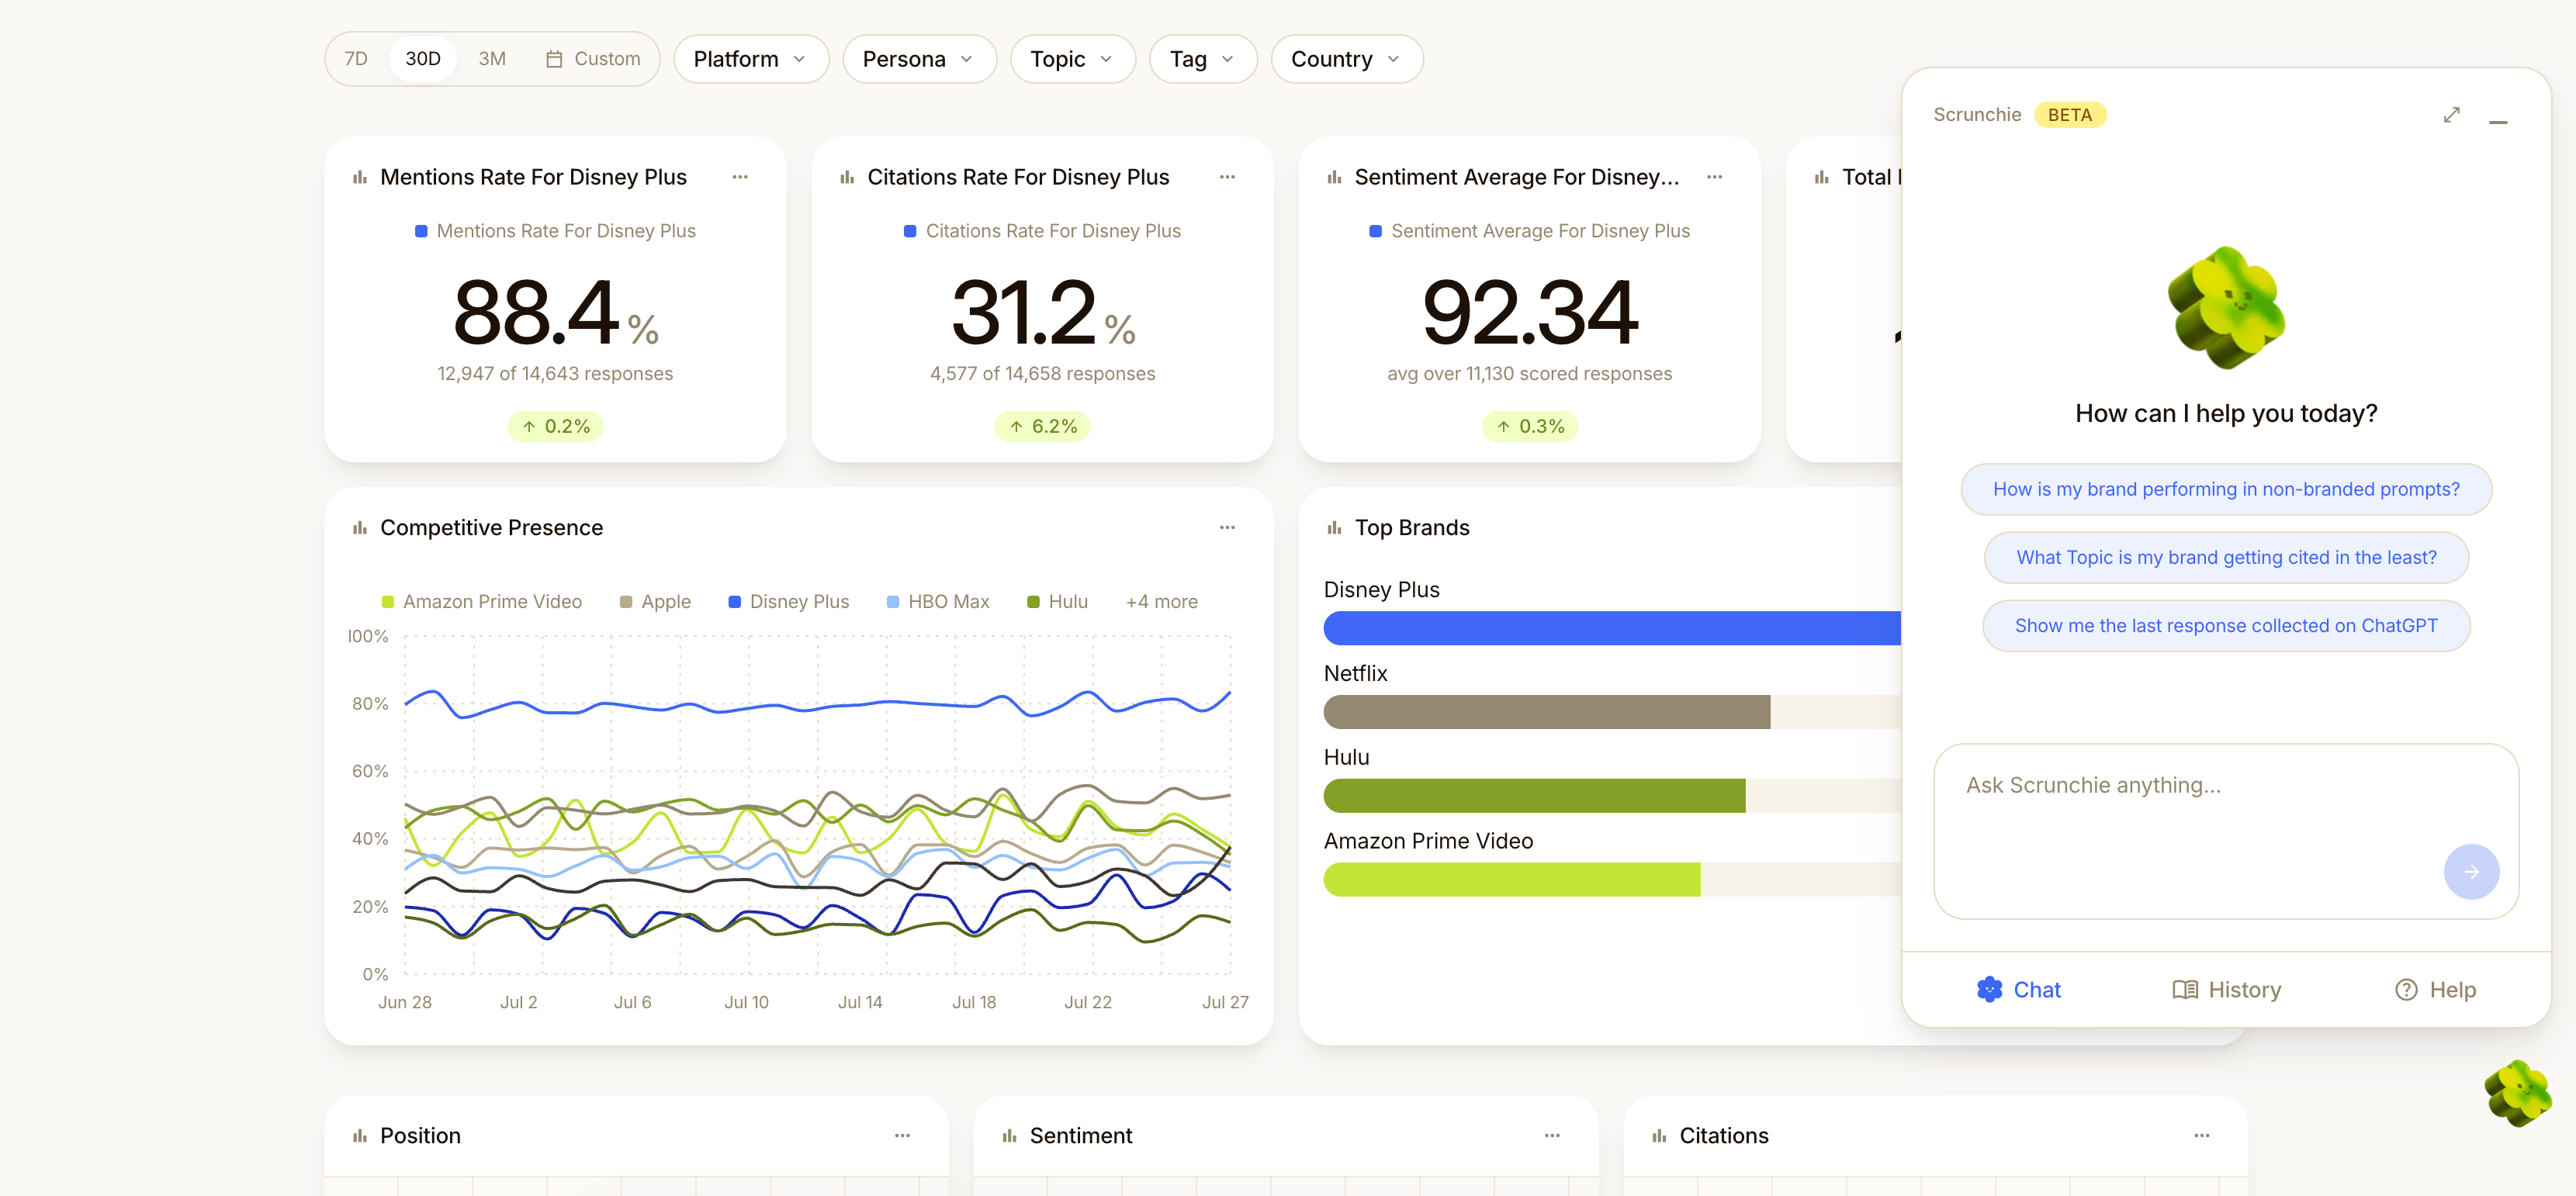Open the Topic filter dropdown
The width and height of the screenshot is (2576, 1196).
(1073, 59)
